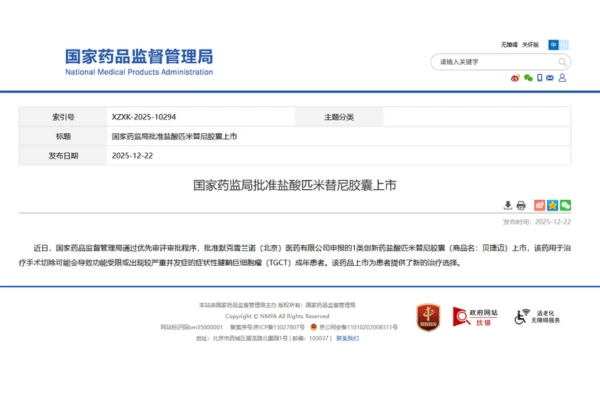Share article to Weibo via red icon
The height and width of the screenshot is (400, 600).
[x=540, y=205]
